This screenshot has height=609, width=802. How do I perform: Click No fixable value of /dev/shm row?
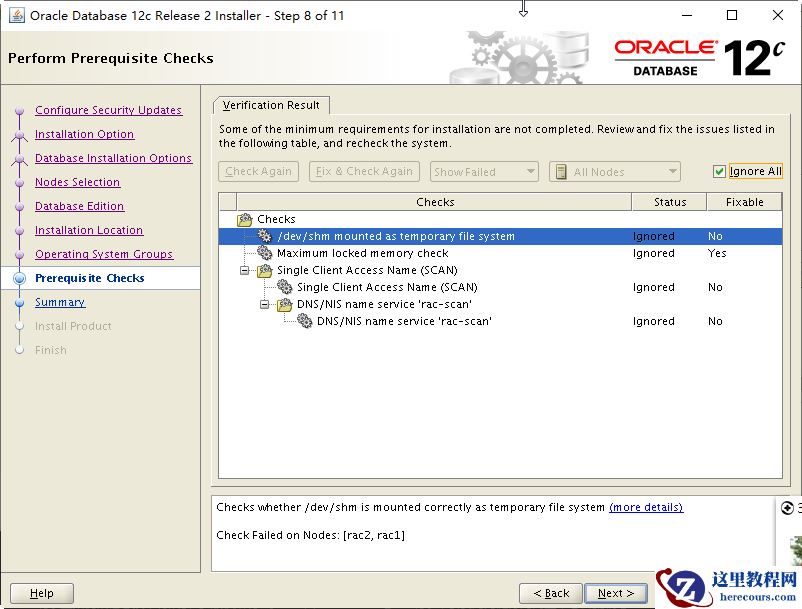pos(715,236)
